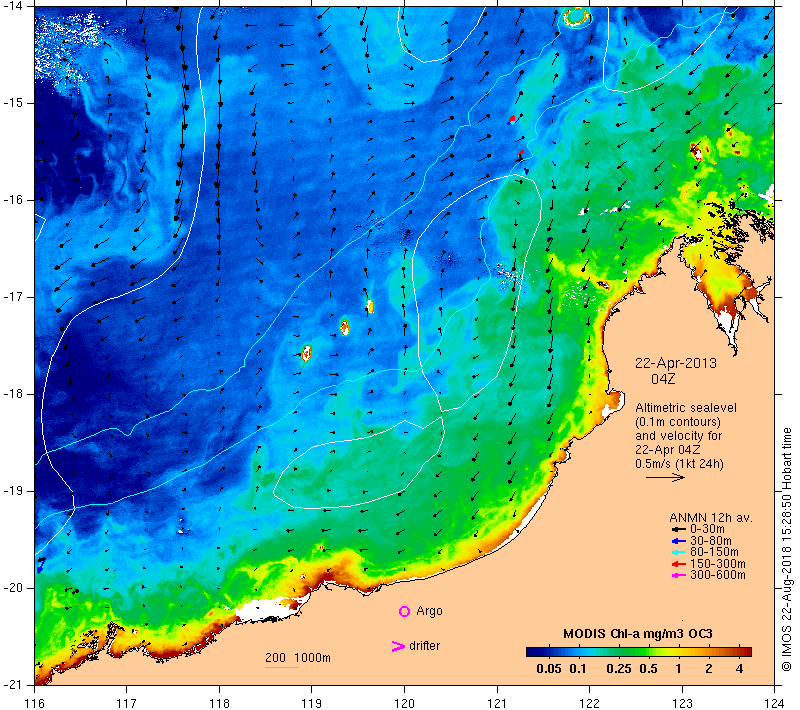800x710 pixels.
Task: Click the '116' longitude axis label
Action: point(35,703)
